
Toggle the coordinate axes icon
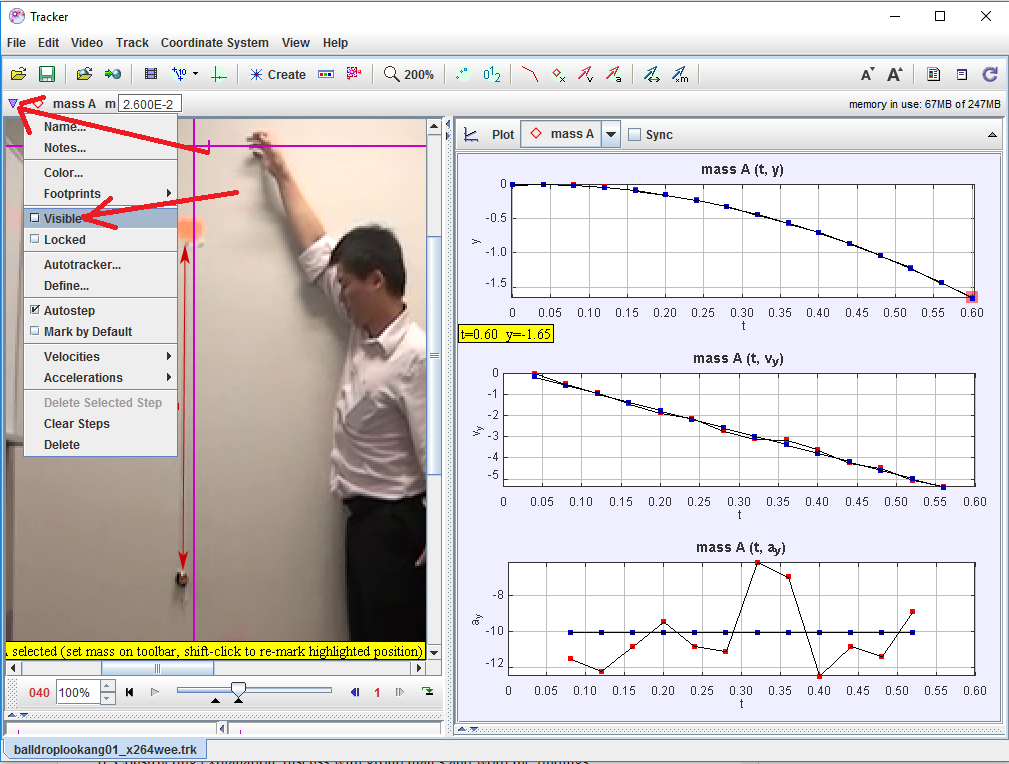(x=219, y=74)
